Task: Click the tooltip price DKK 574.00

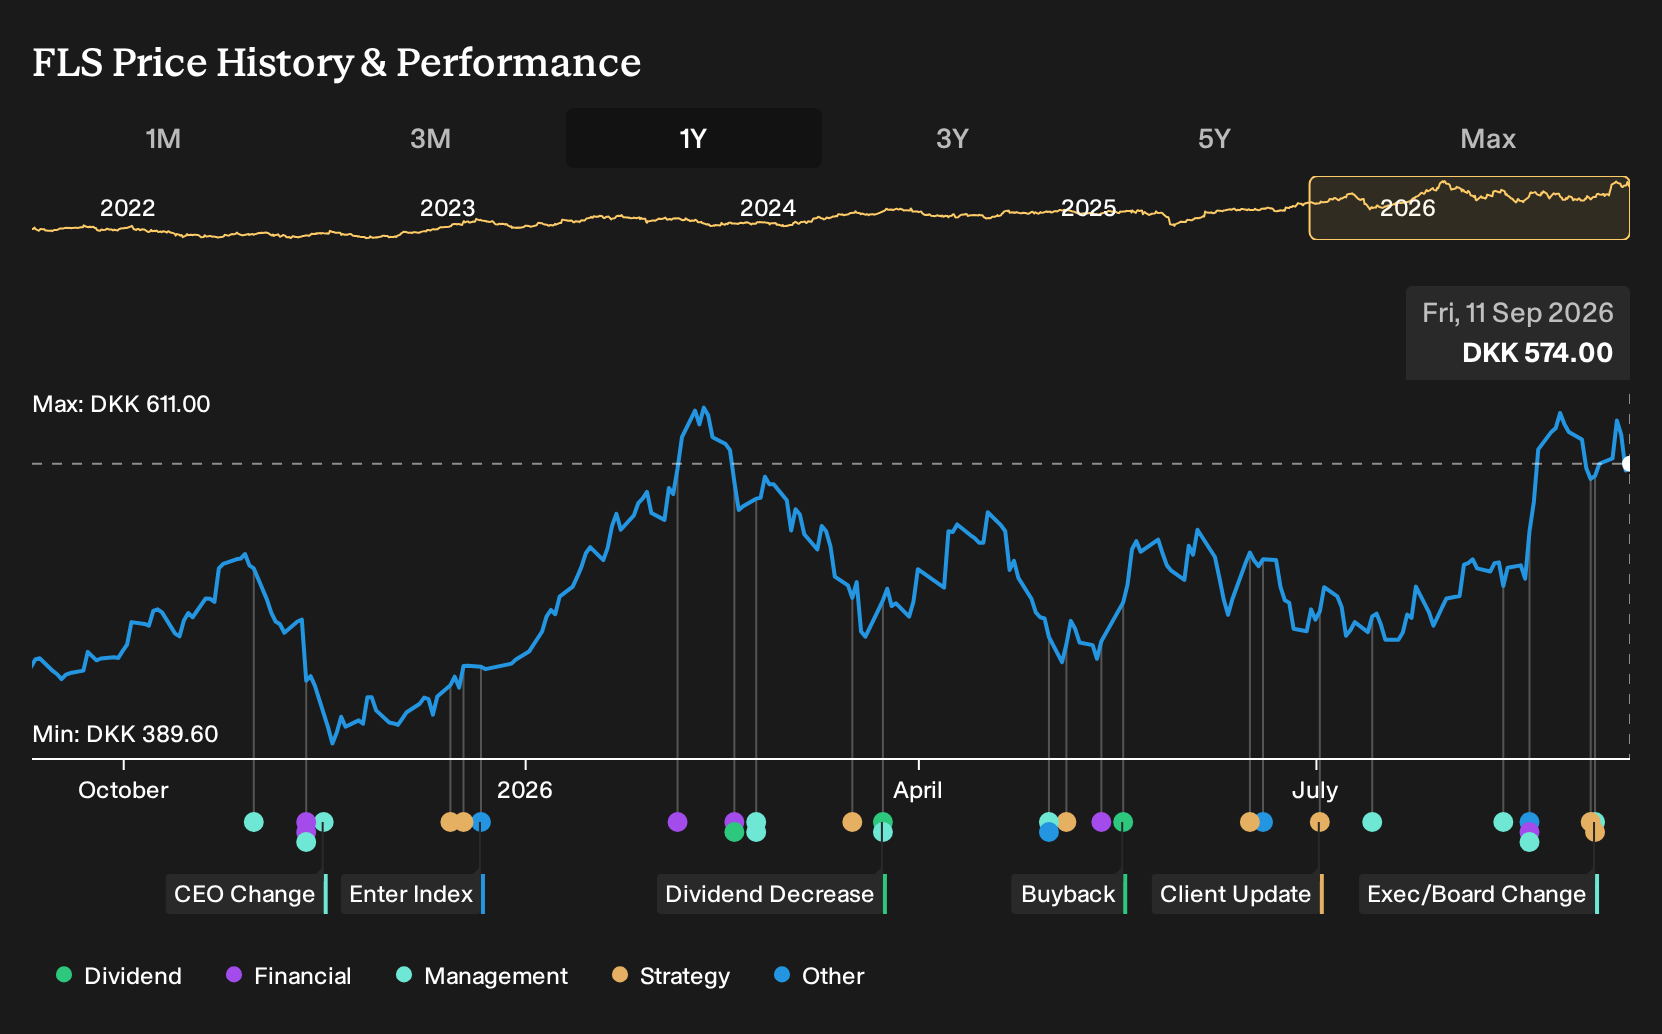Action: [x=1537, y=353]
